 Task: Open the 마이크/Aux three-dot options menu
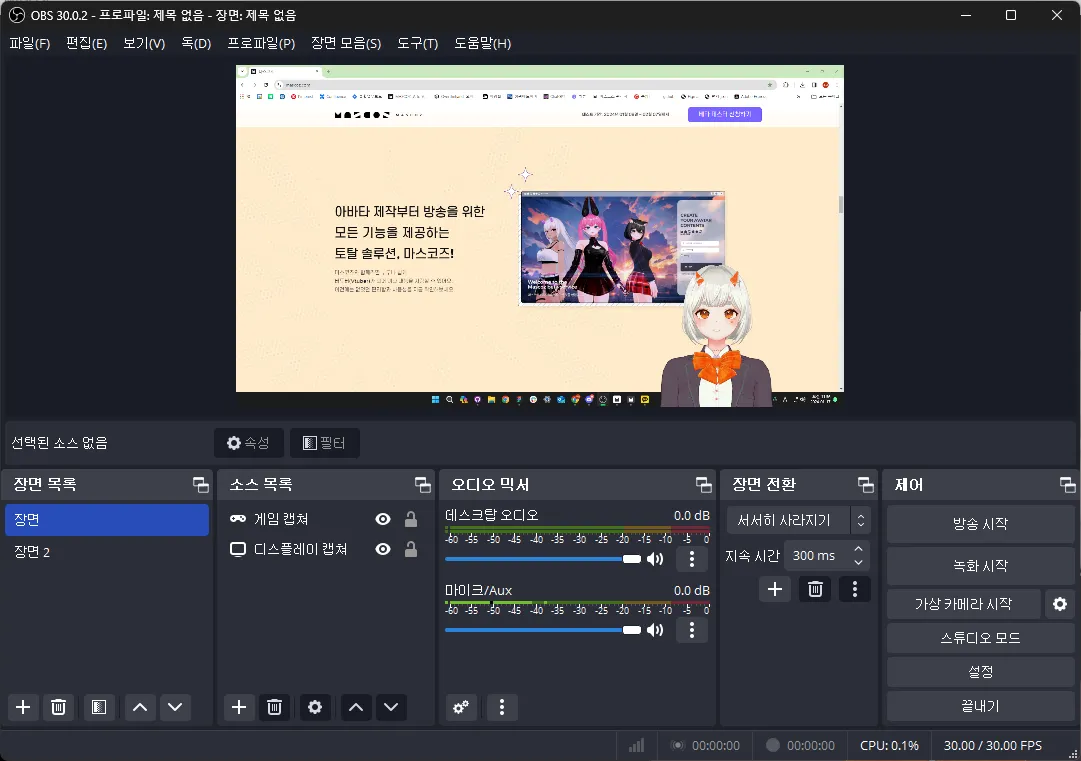coord(691,630)
